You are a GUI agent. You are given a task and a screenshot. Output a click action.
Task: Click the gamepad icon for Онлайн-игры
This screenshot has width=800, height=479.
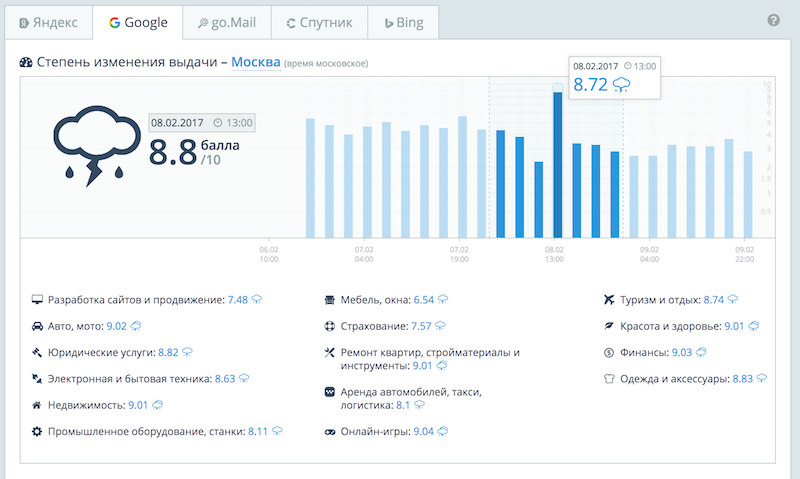pyautogui.click(x=329, y=432)
